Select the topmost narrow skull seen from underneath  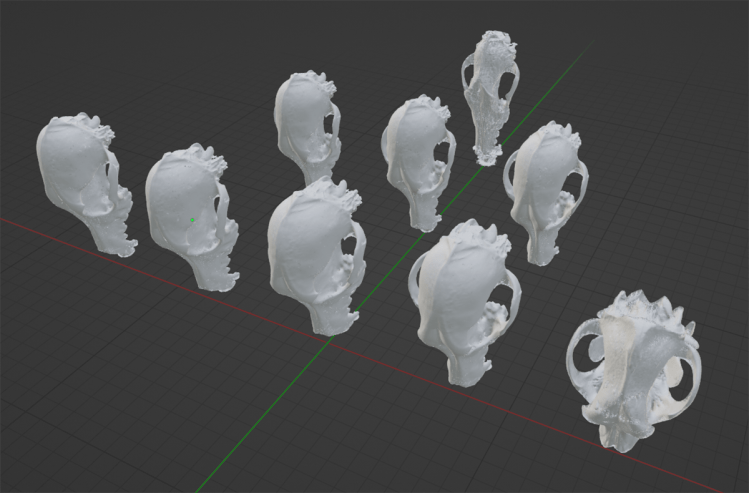(490, 90)
